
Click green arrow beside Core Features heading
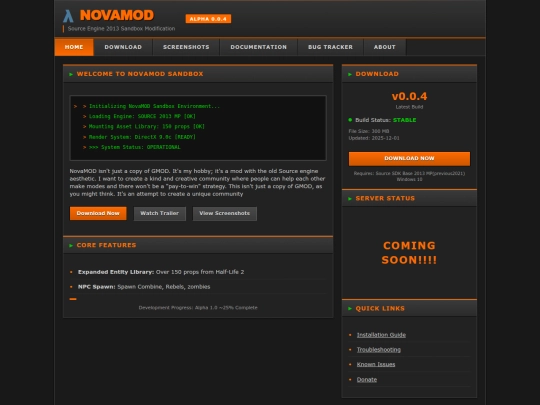[x=71, y=246]
